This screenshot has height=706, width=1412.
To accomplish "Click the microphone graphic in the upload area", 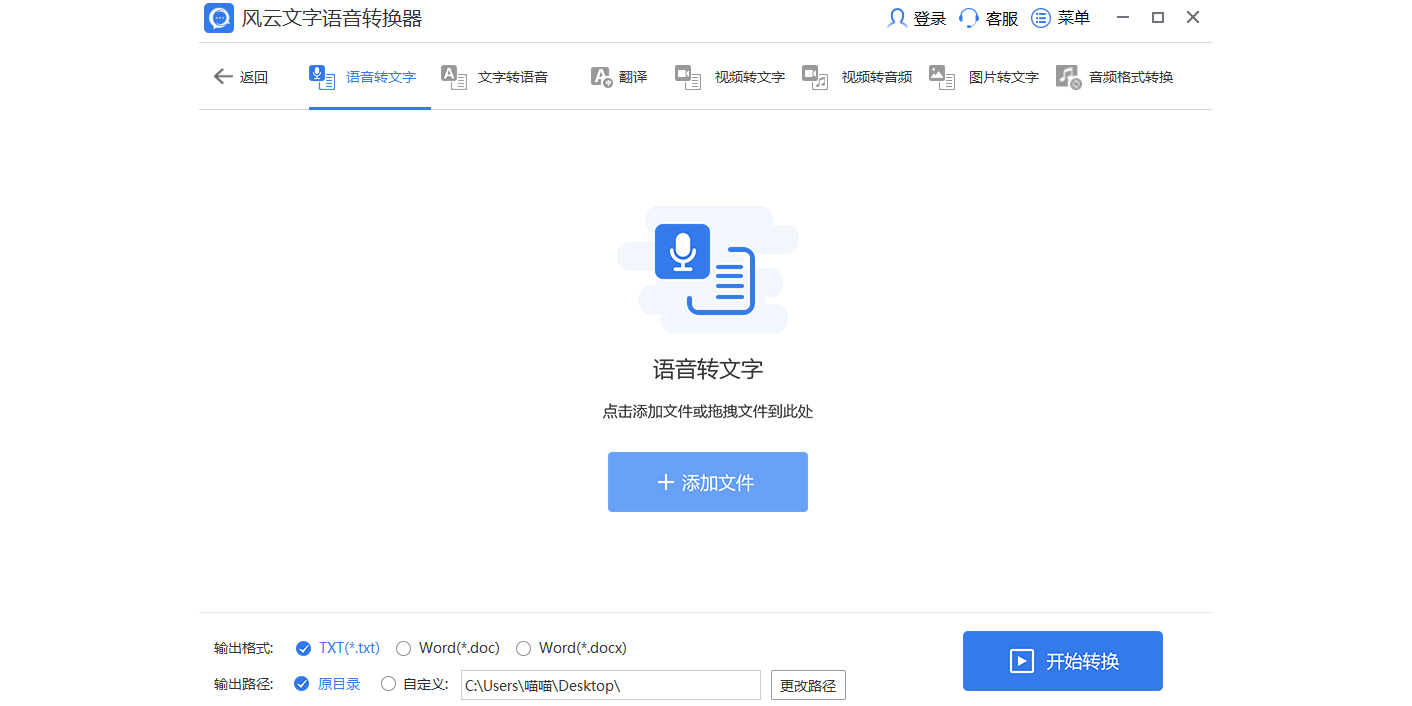I will click(683, 252).
